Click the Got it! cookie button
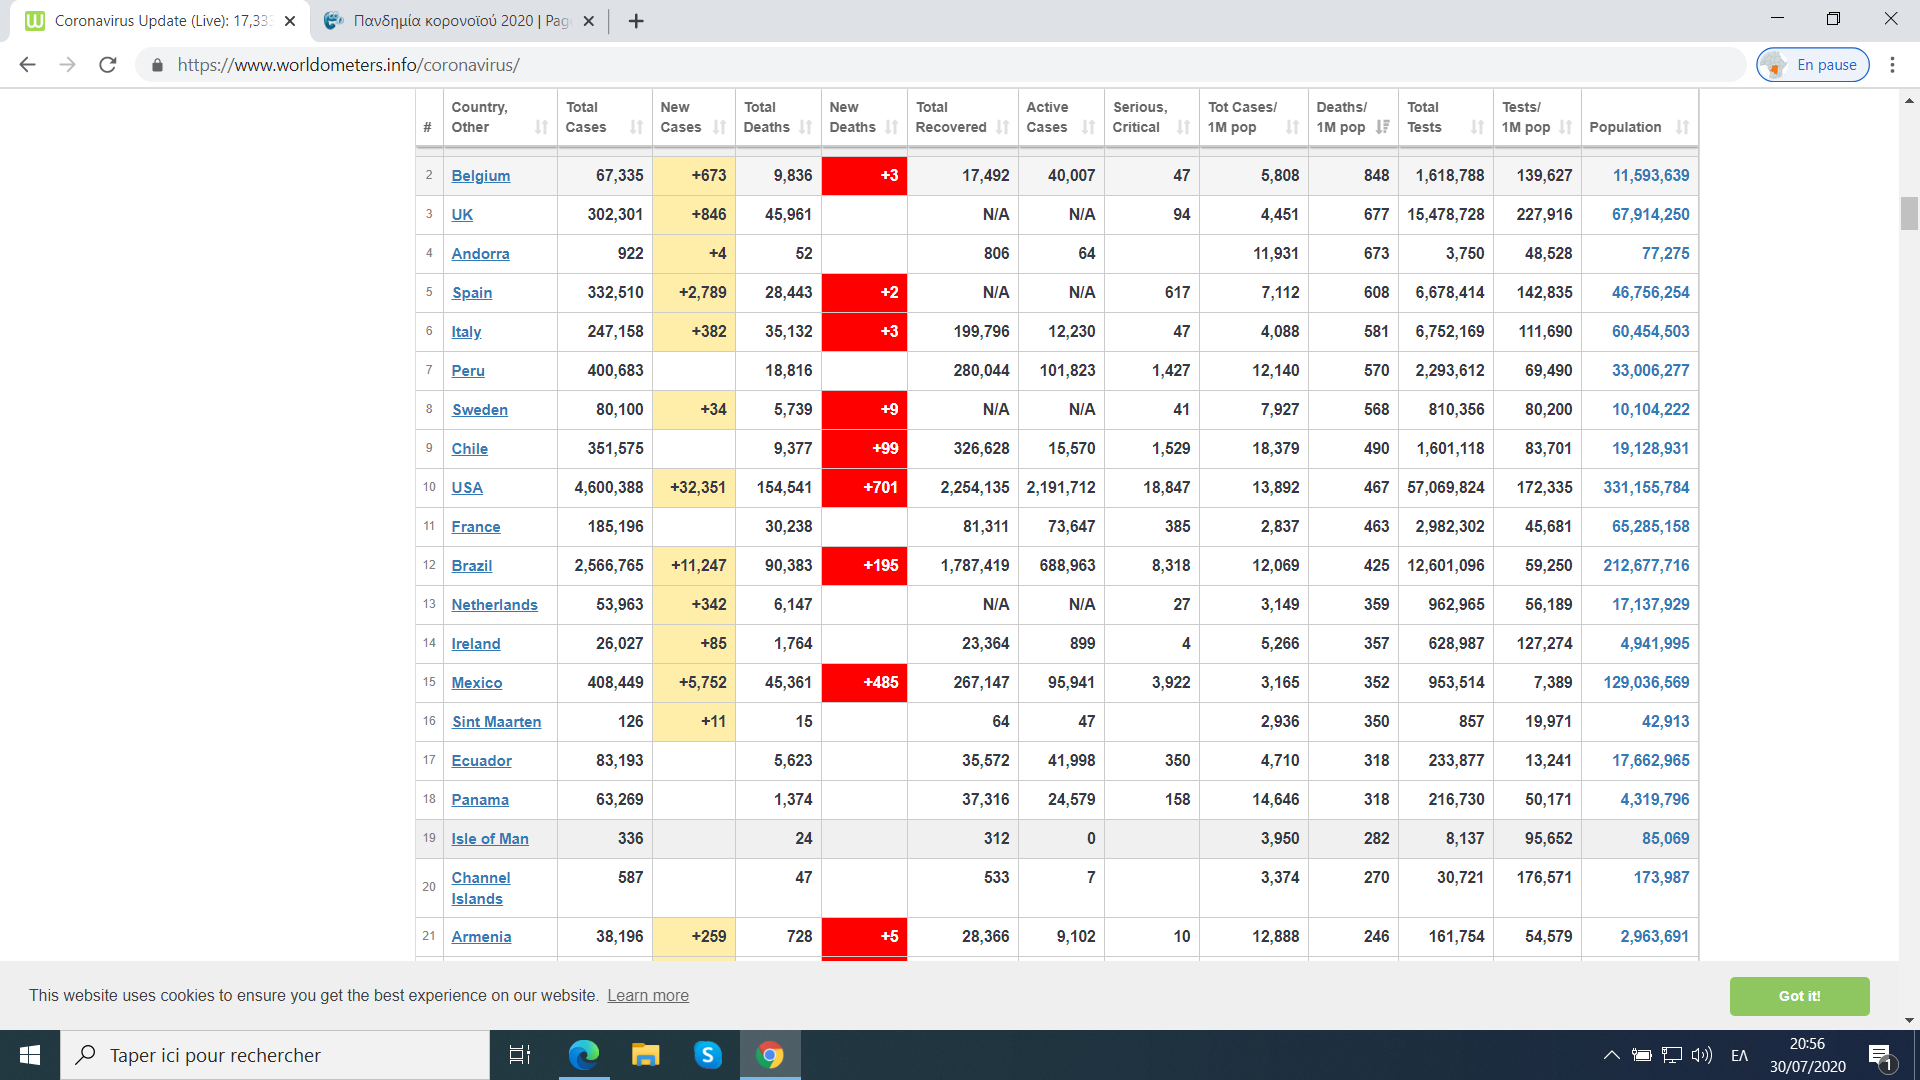This screenshot has width=1920, height=1080. [x=1799, y=996]
